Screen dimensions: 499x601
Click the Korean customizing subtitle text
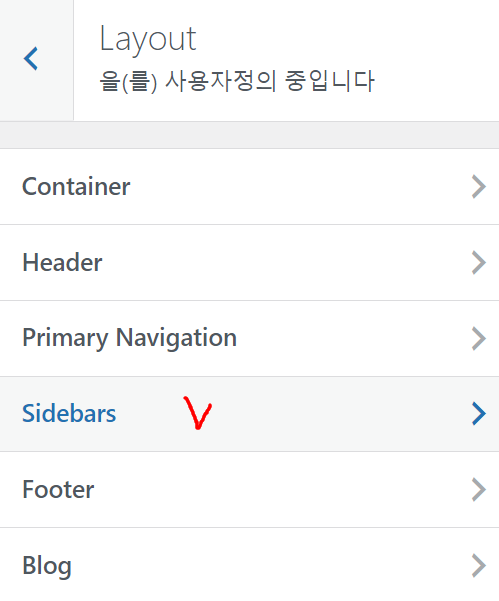coord(236,81)
